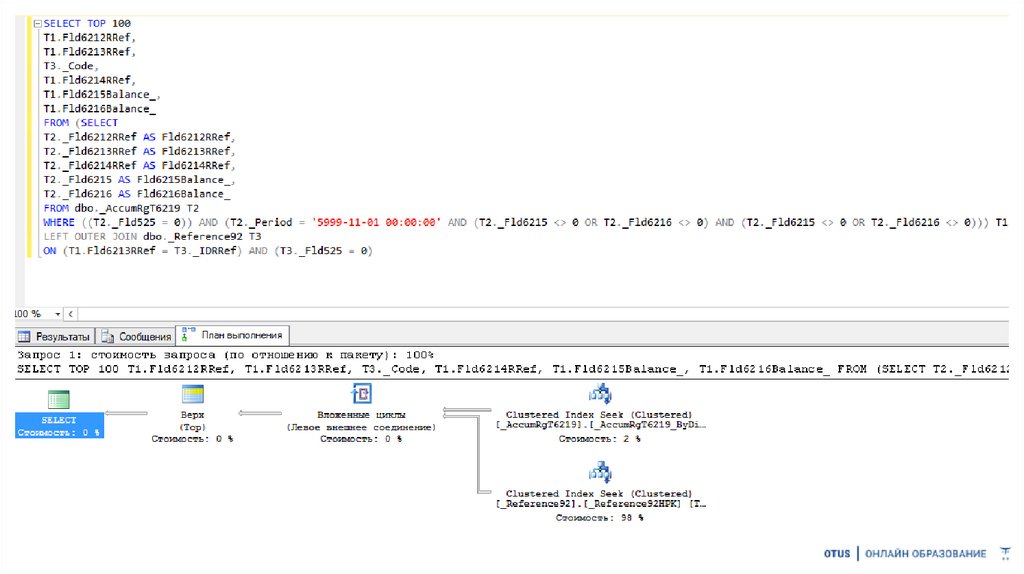Collapse the SELECT TOP 100 code block
The image size is (1024, 574).
coord(37,23)
